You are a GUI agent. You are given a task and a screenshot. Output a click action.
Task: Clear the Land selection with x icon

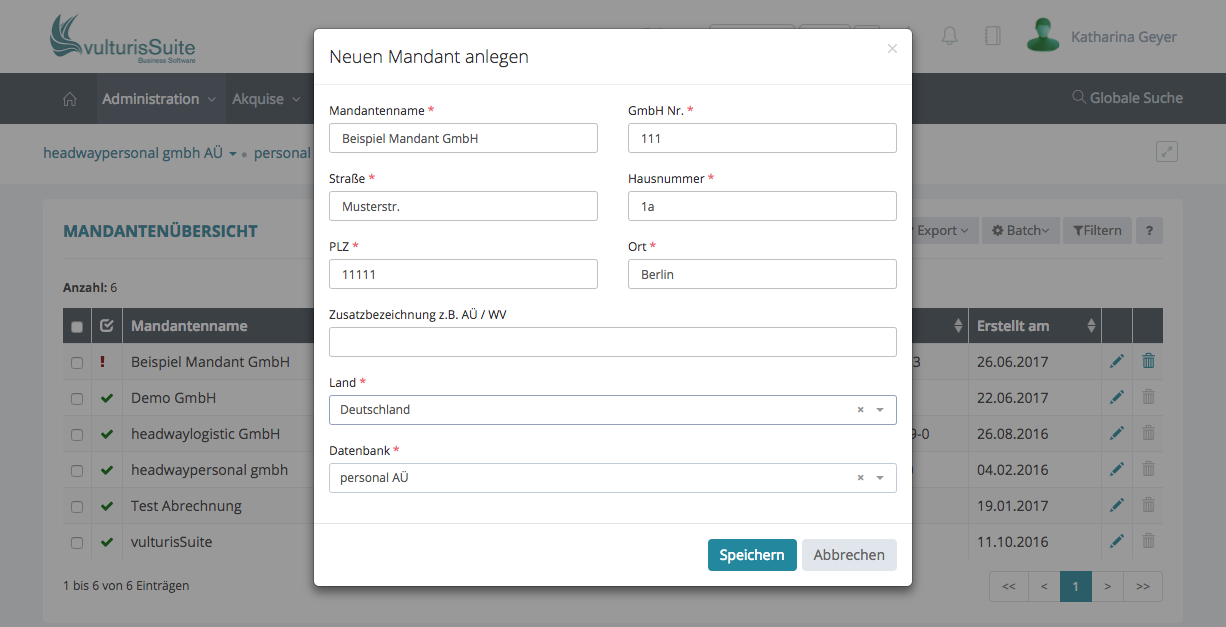pos(860,410)
